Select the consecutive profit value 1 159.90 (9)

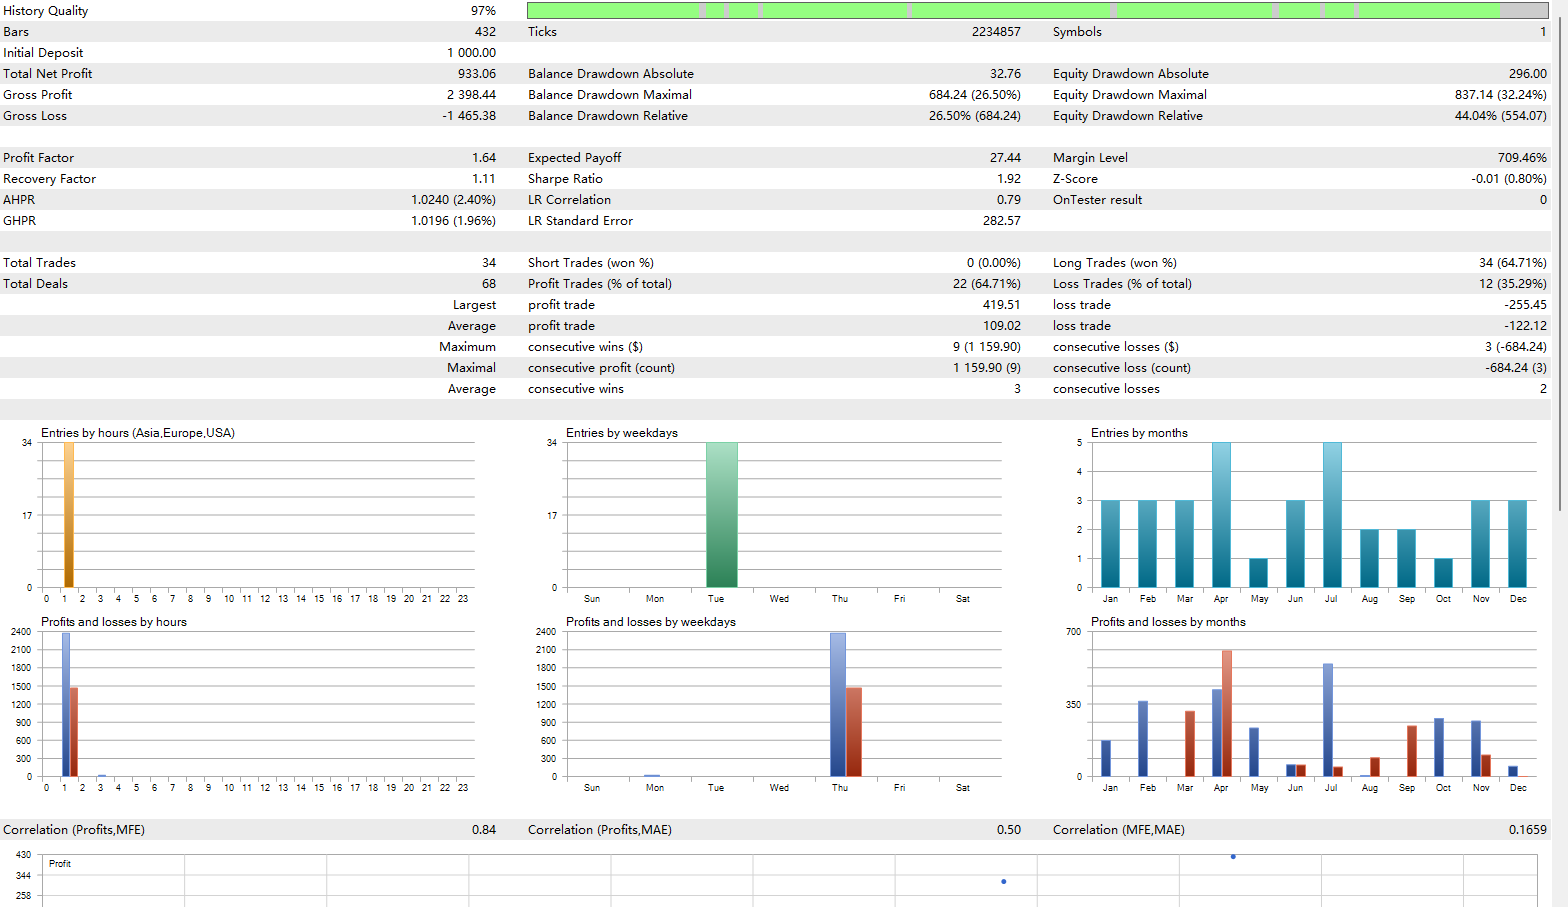point(987,367)
